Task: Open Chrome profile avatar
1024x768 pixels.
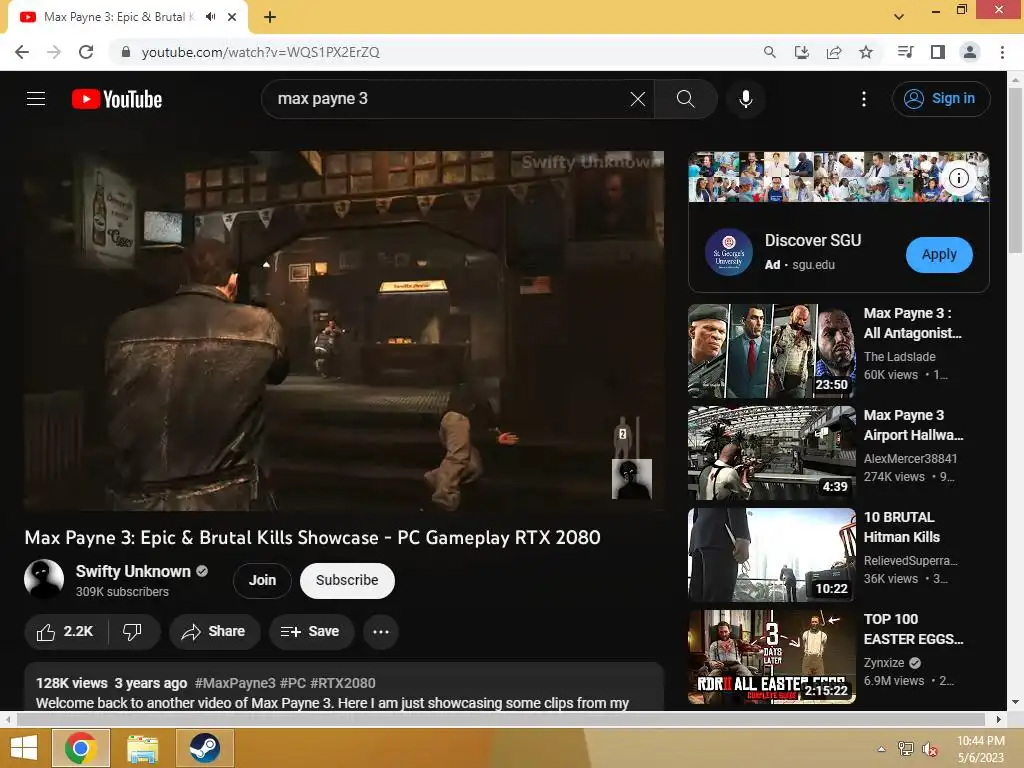Action: pyautogui.click(x=970, y=52)
